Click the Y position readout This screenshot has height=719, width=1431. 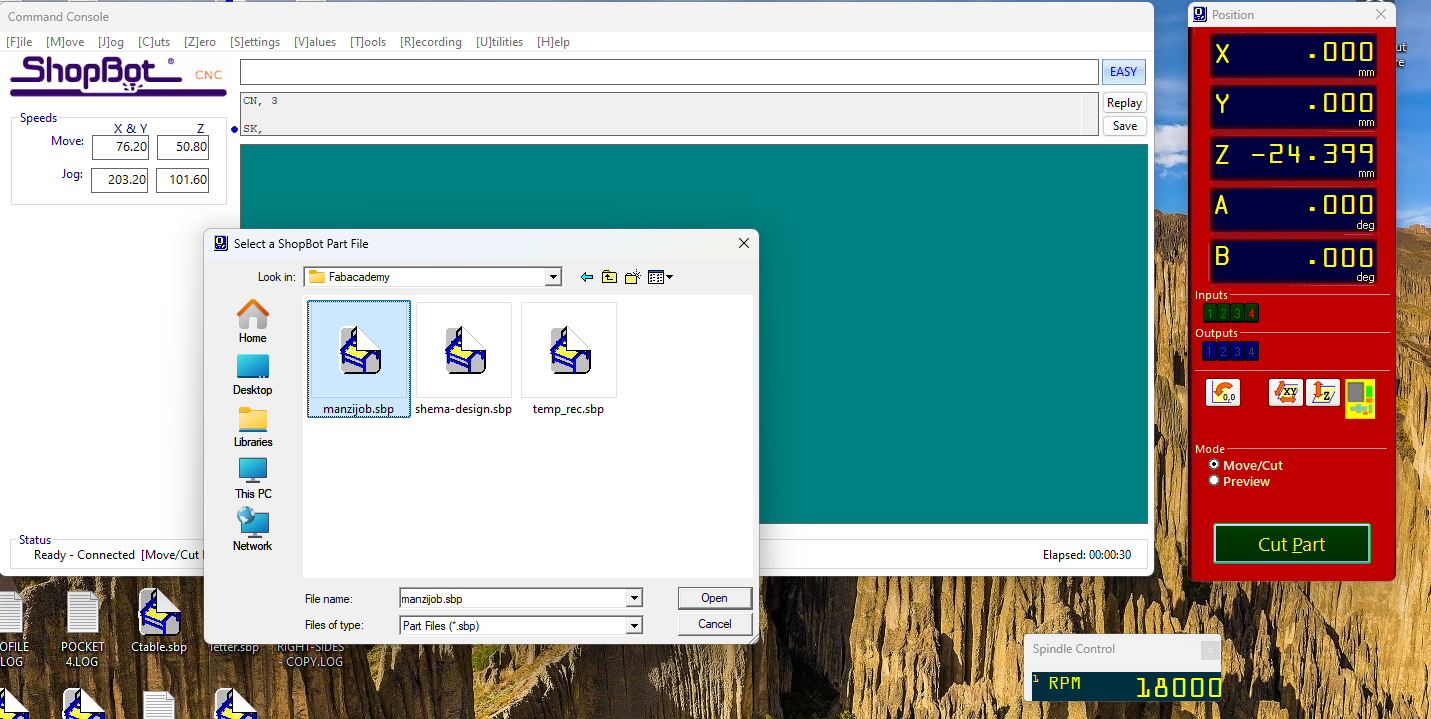coord(1294,107)
